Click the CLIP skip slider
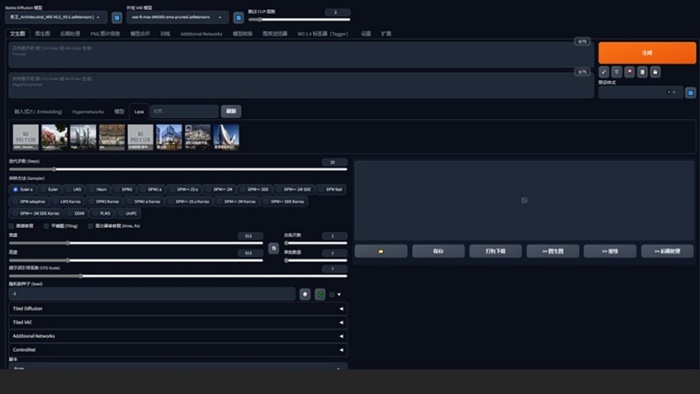Image resolution: width=700 pixels, height=394 pixels. pyautogui.click(x=299, y=20)
